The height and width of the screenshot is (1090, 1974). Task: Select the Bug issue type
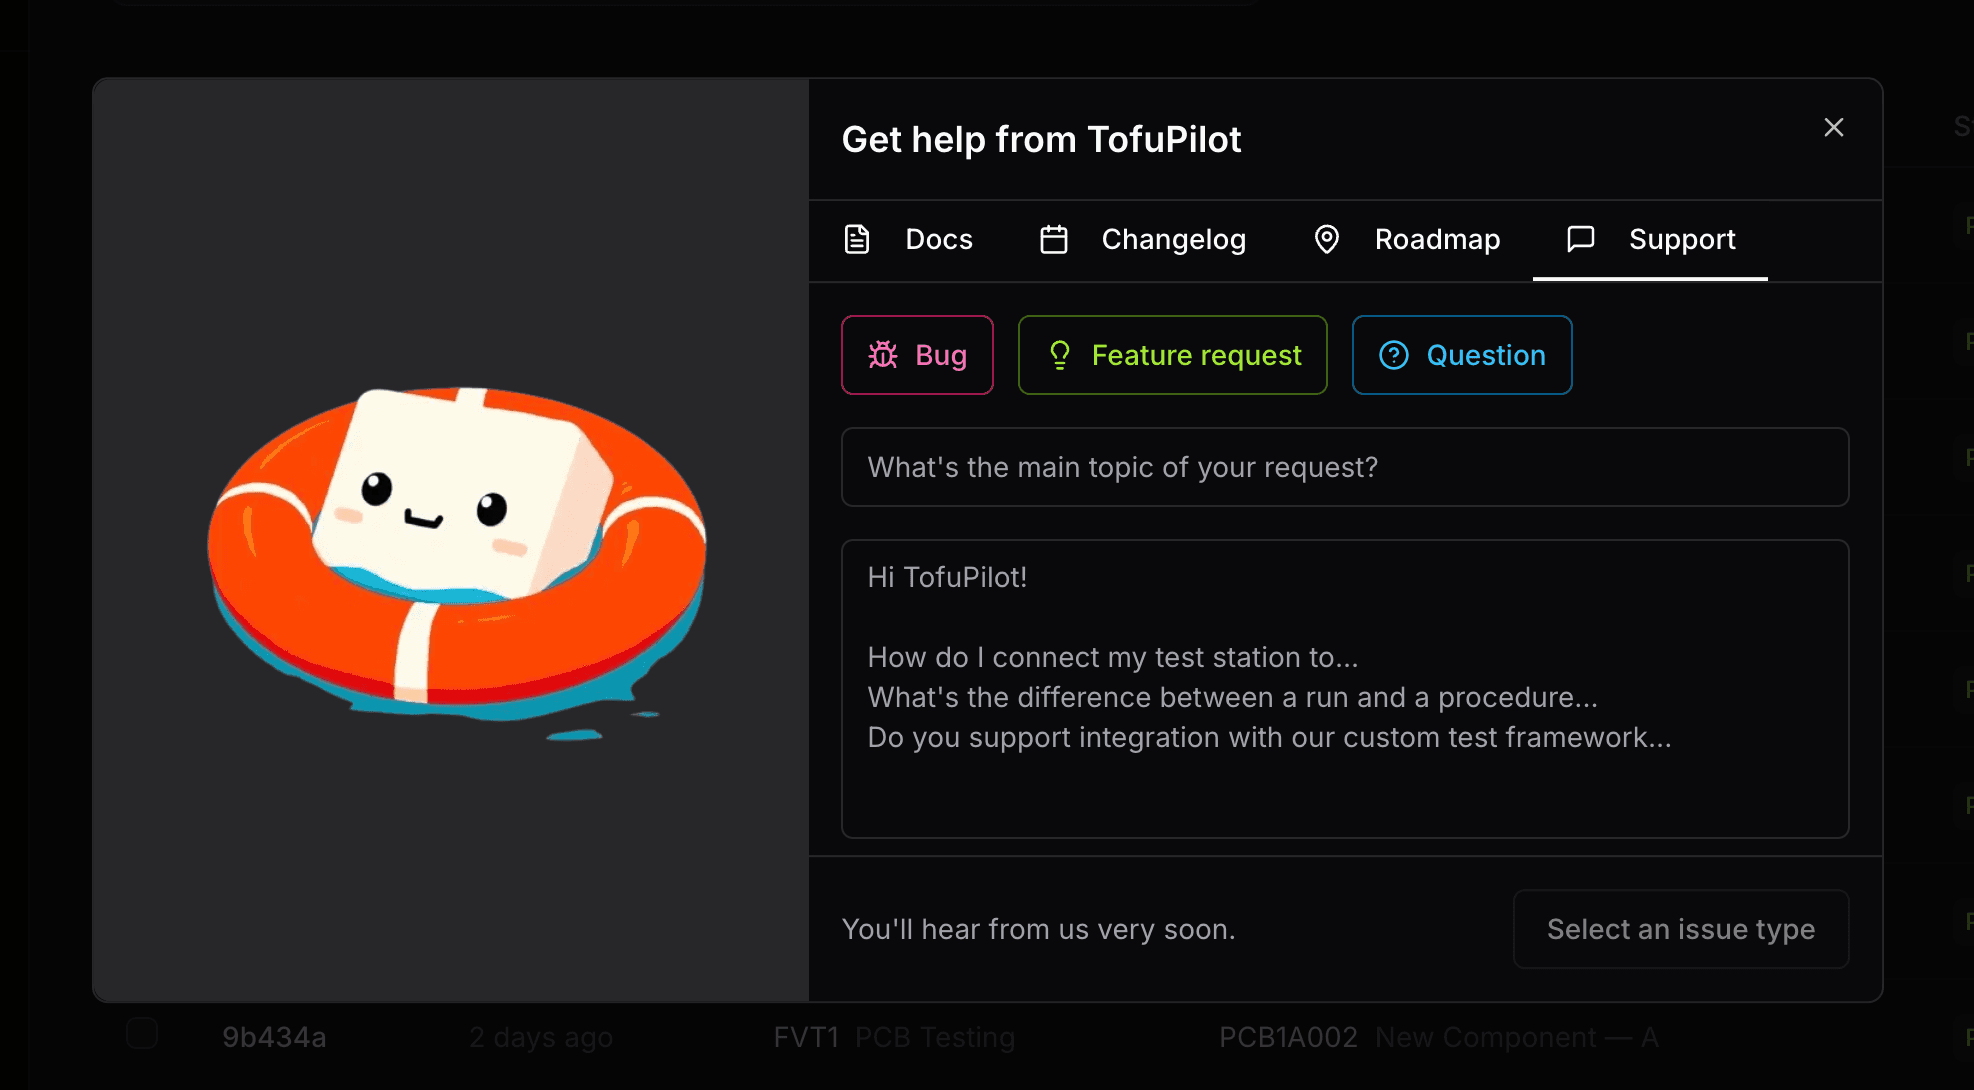tap(917, 355)
